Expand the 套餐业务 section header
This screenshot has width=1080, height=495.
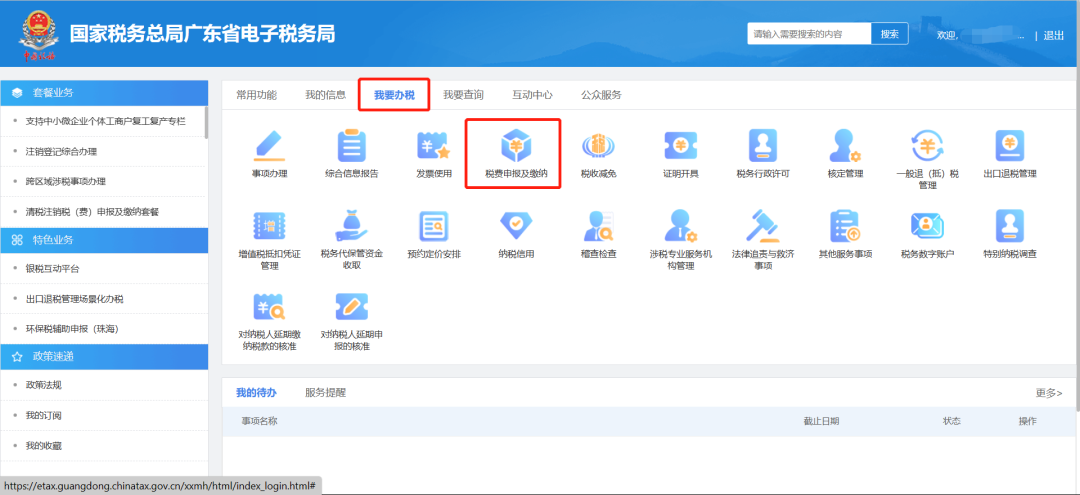pos(105,93)
